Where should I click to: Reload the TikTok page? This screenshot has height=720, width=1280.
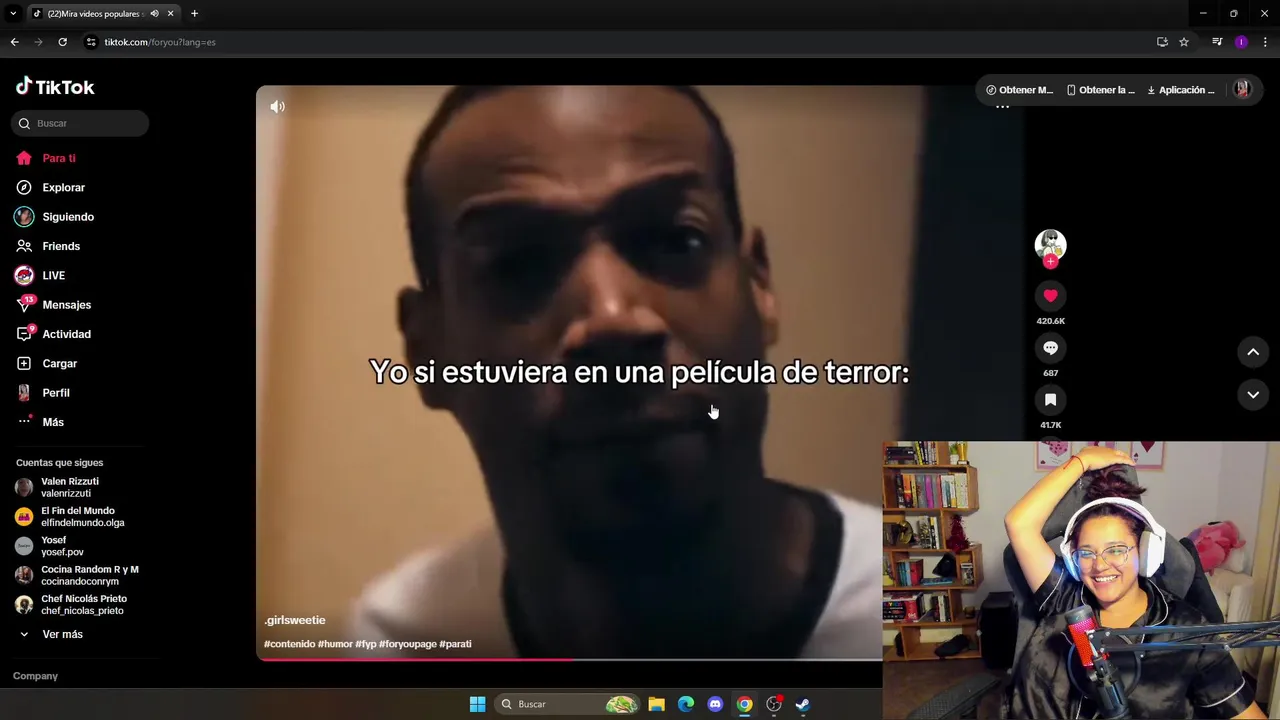(62, 42)
